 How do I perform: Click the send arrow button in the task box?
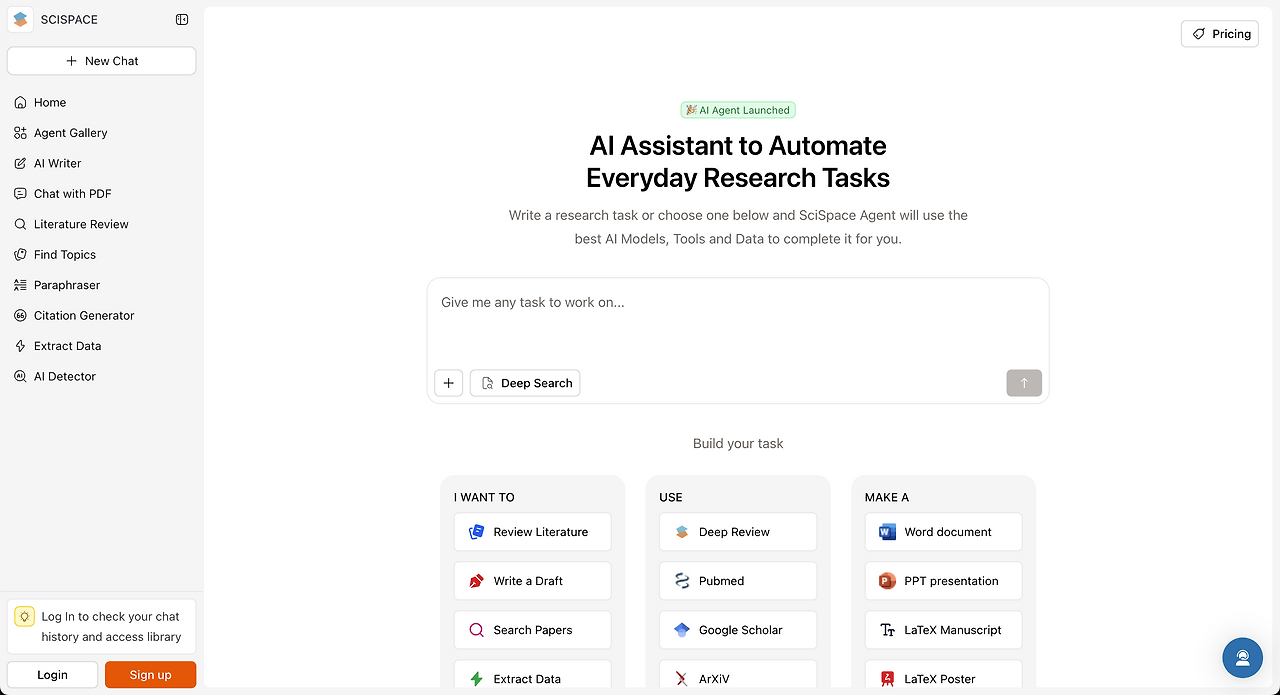1024,383
